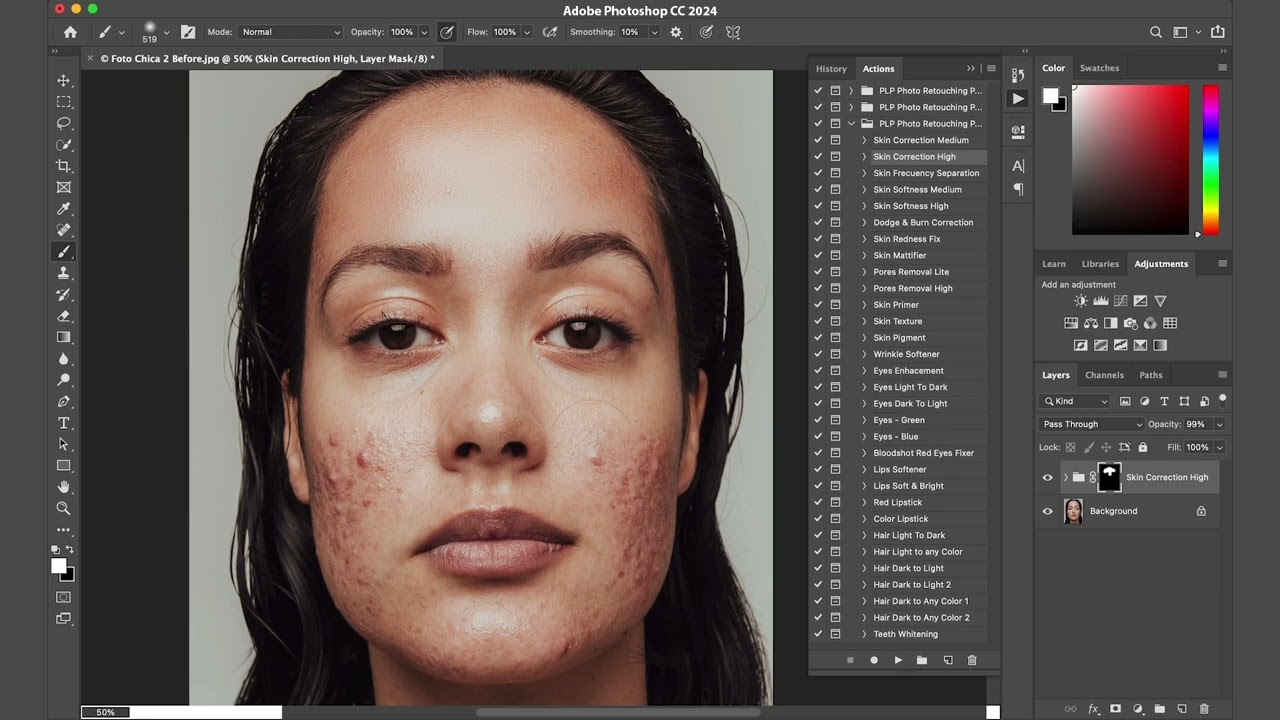
Task: Click the foreground color swatch in toolbar
Action: click(59, 566)
